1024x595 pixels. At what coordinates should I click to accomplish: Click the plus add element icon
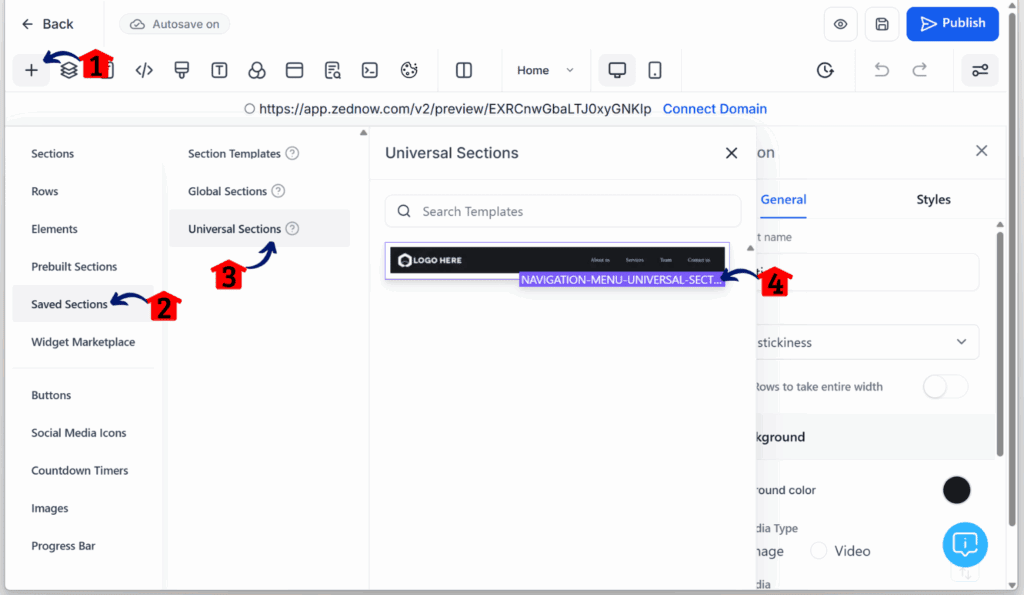31,71
